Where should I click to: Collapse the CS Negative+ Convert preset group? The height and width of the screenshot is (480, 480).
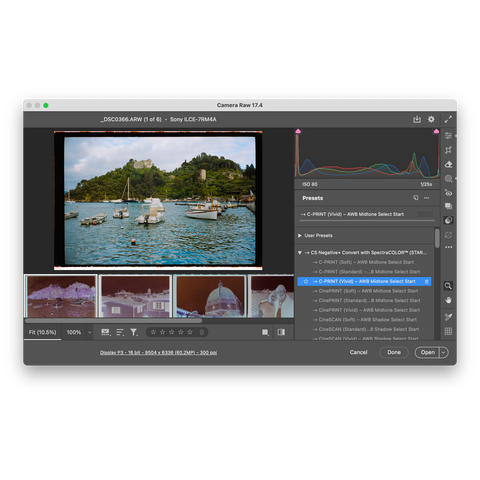tap(300, 253)
